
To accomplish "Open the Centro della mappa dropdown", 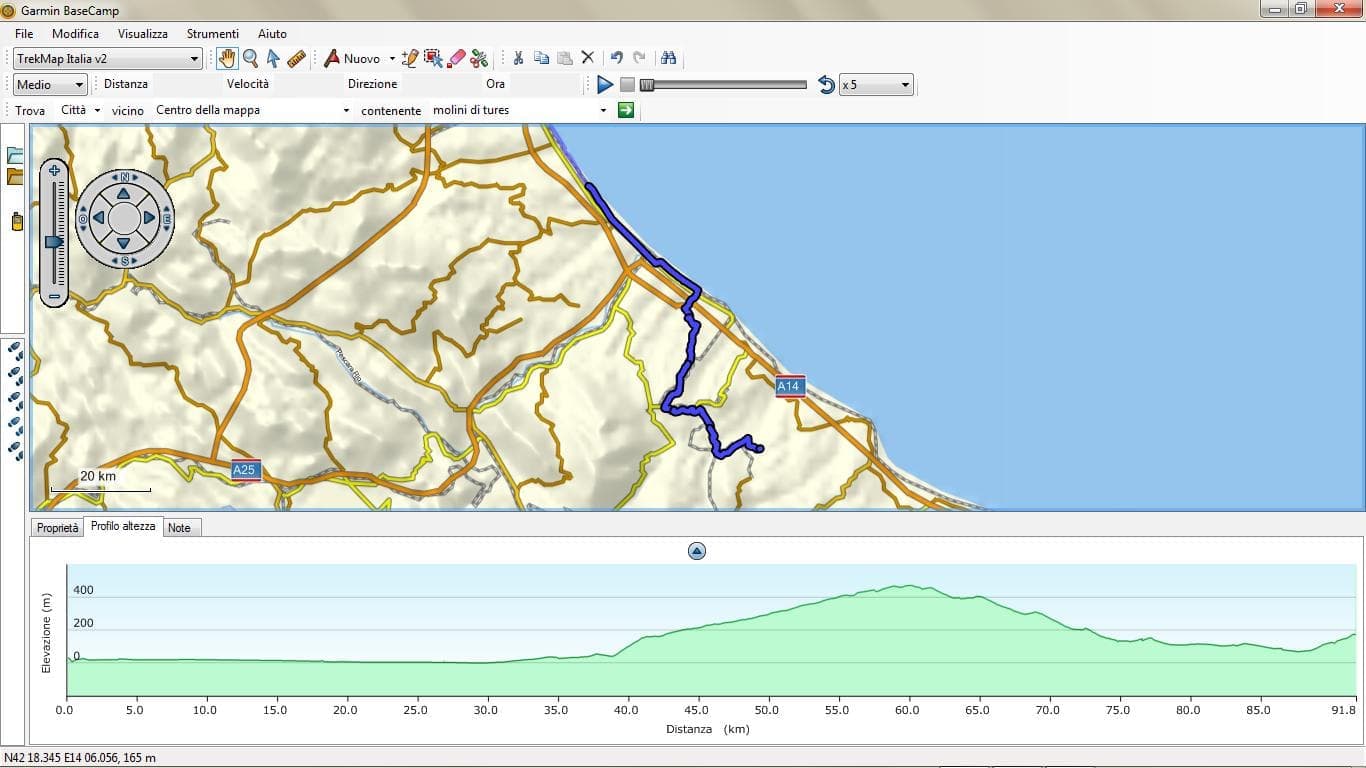I will (x=253, y=110).
